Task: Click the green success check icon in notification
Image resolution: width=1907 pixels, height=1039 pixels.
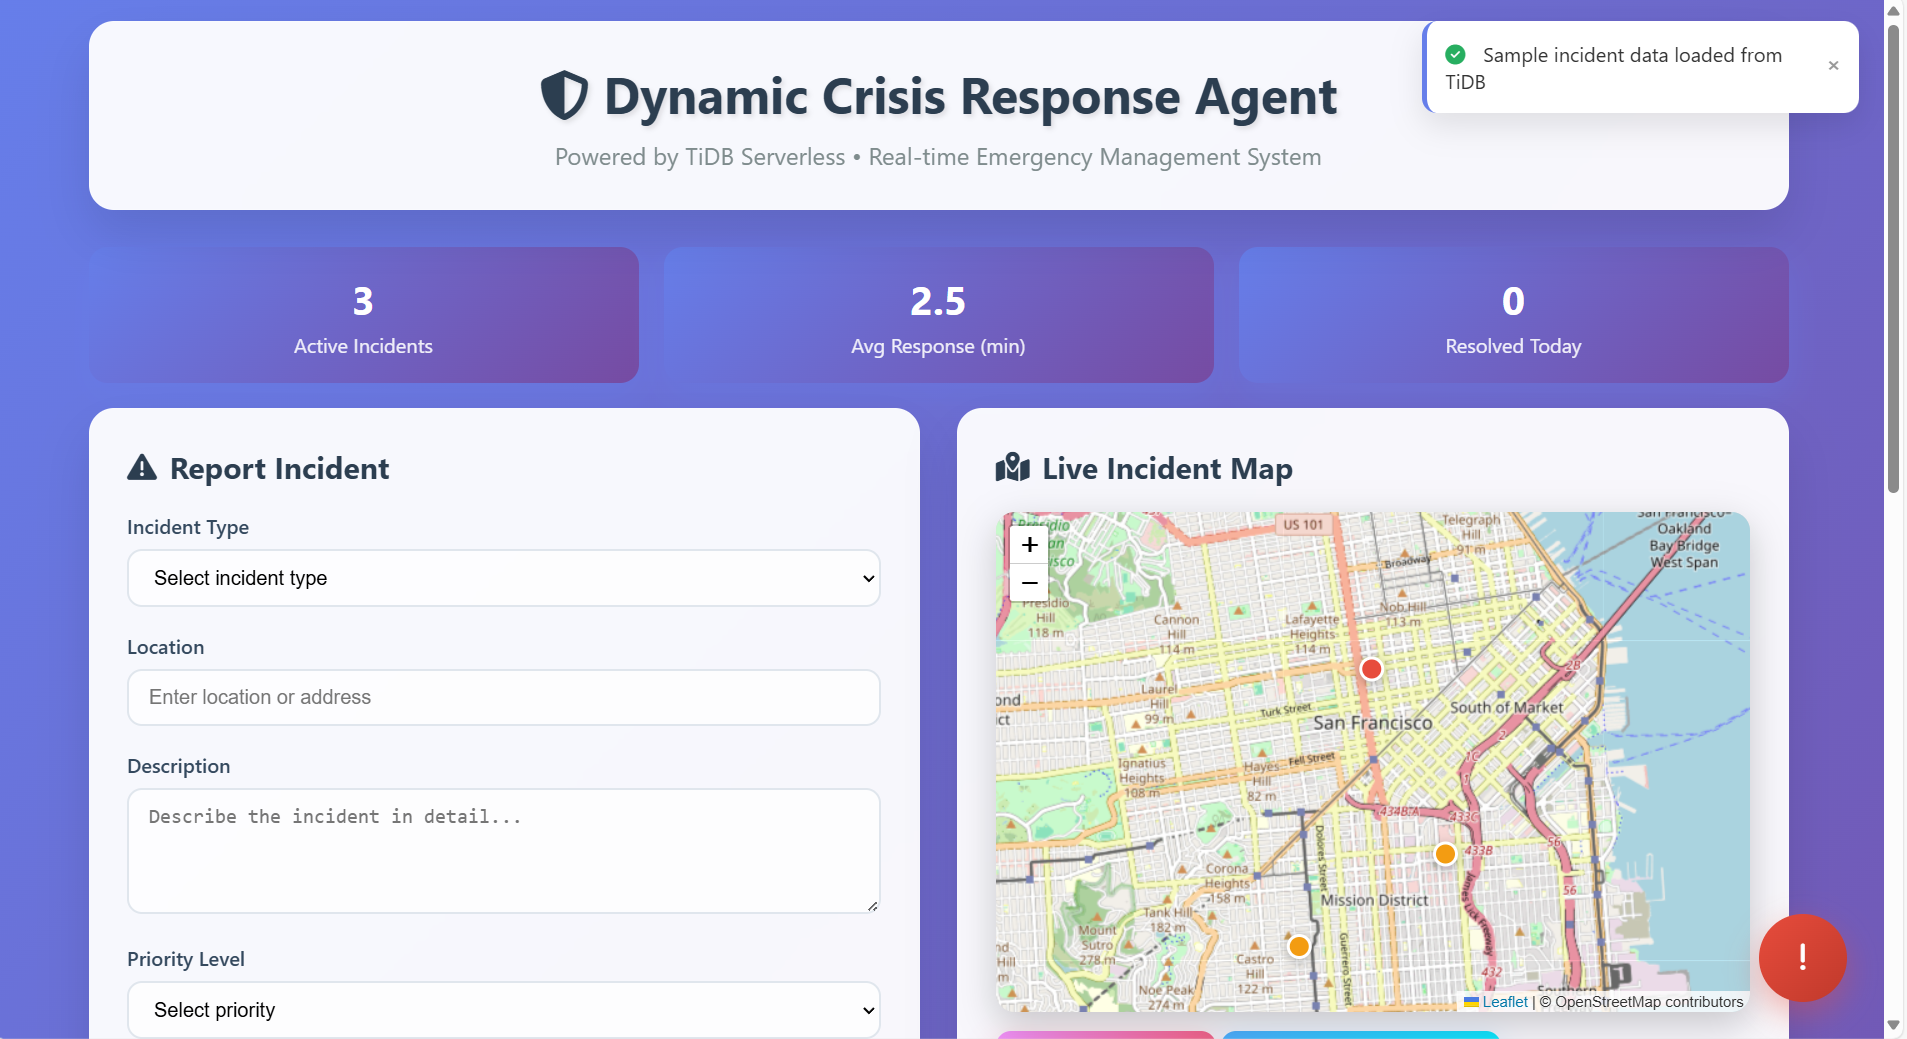Action: pos(1456,55)
